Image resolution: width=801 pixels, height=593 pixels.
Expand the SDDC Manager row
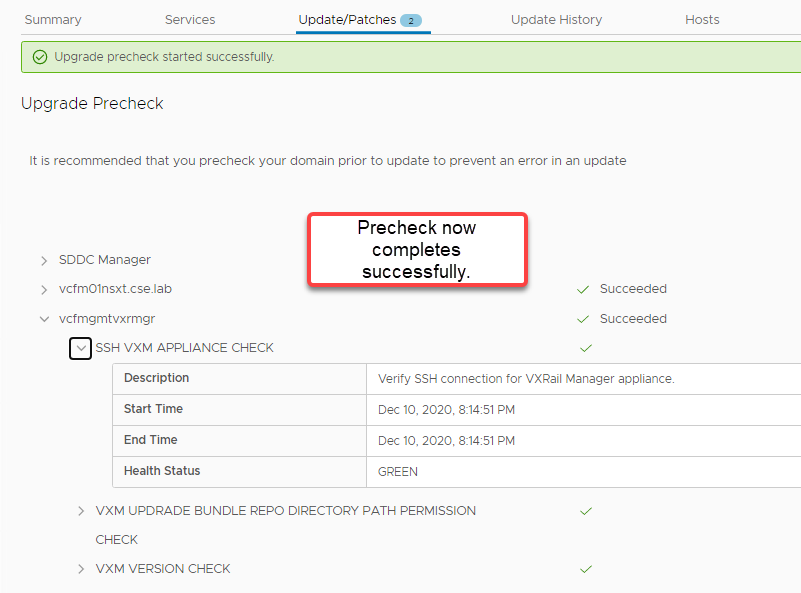[x=44, y=260]
